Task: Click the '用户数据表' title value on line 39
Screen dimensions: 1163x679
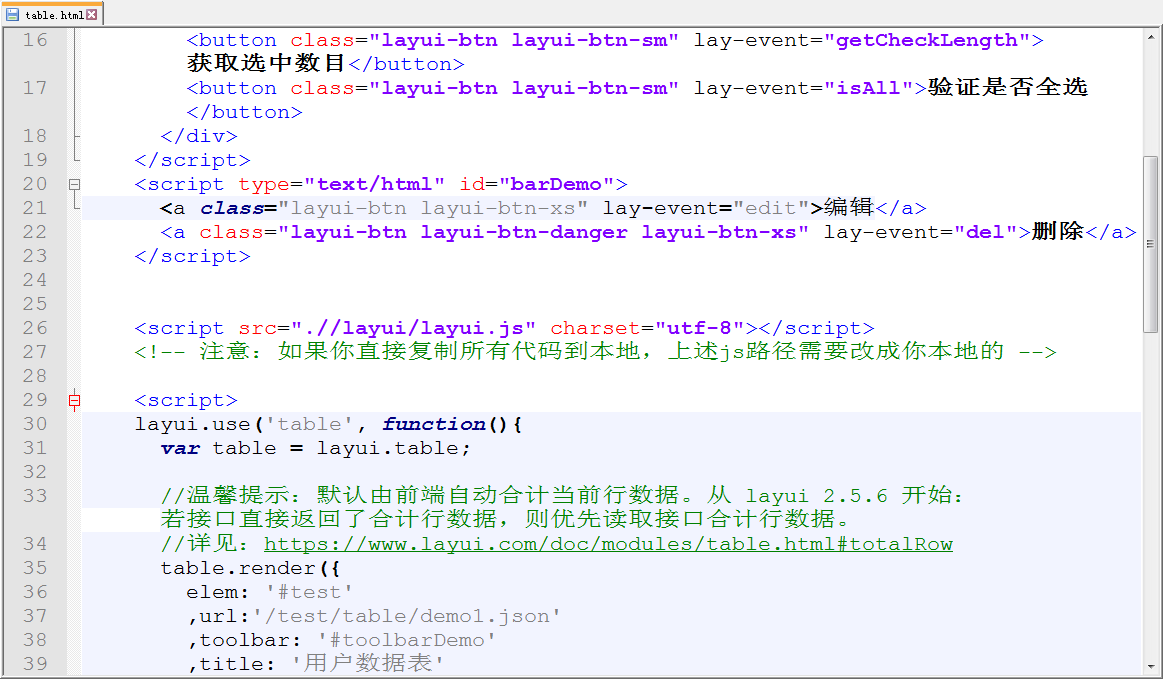Action: tap(368, 663)
